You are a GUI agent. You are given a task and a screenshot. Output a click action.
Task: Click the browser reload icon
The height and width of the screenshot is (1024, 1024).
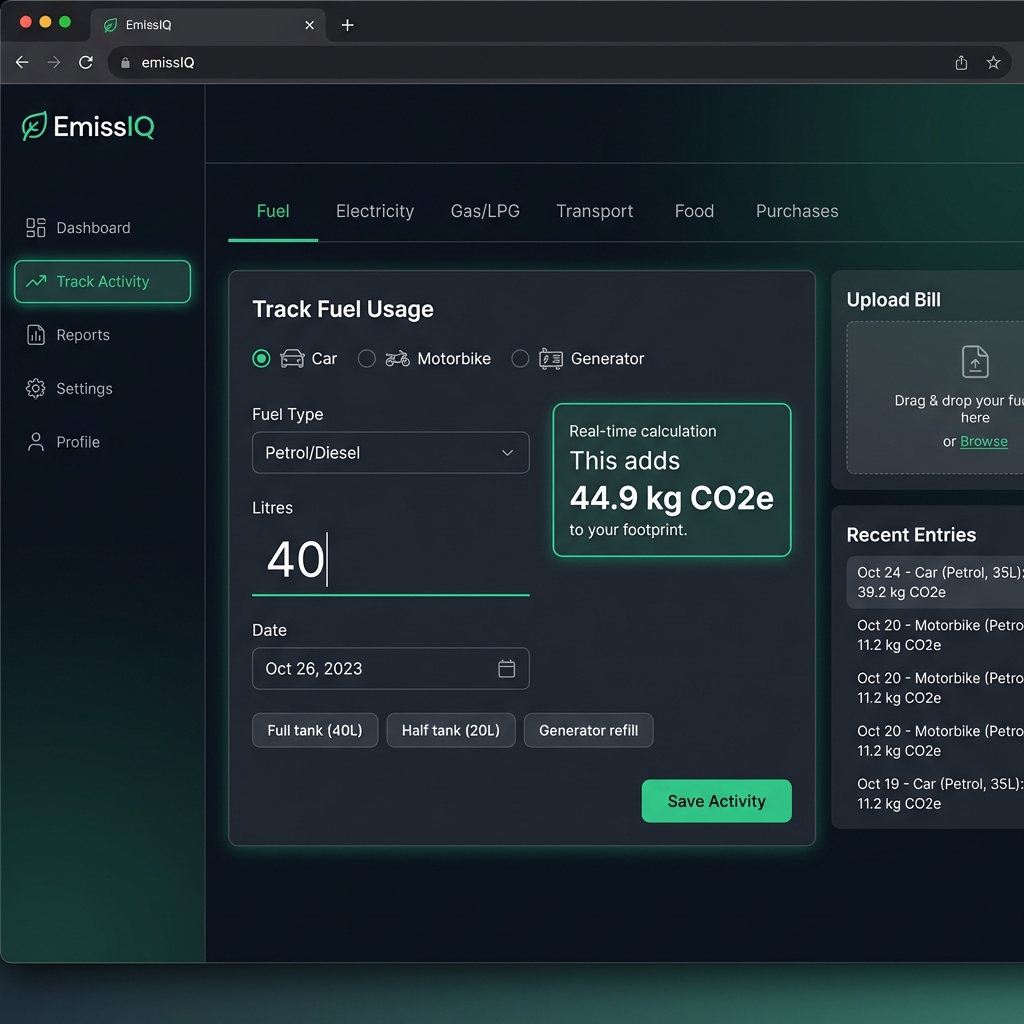(86, 62)
